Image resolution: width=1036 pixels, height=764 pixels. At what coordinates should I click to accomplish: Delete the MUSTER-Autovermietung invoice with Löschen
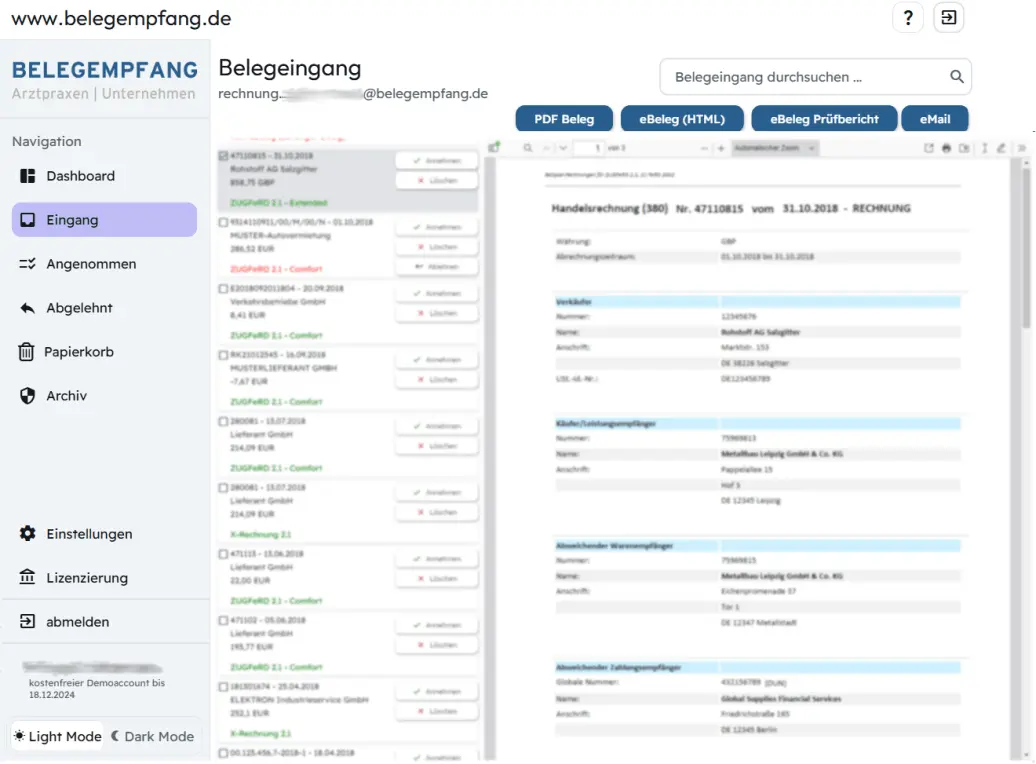436,247
